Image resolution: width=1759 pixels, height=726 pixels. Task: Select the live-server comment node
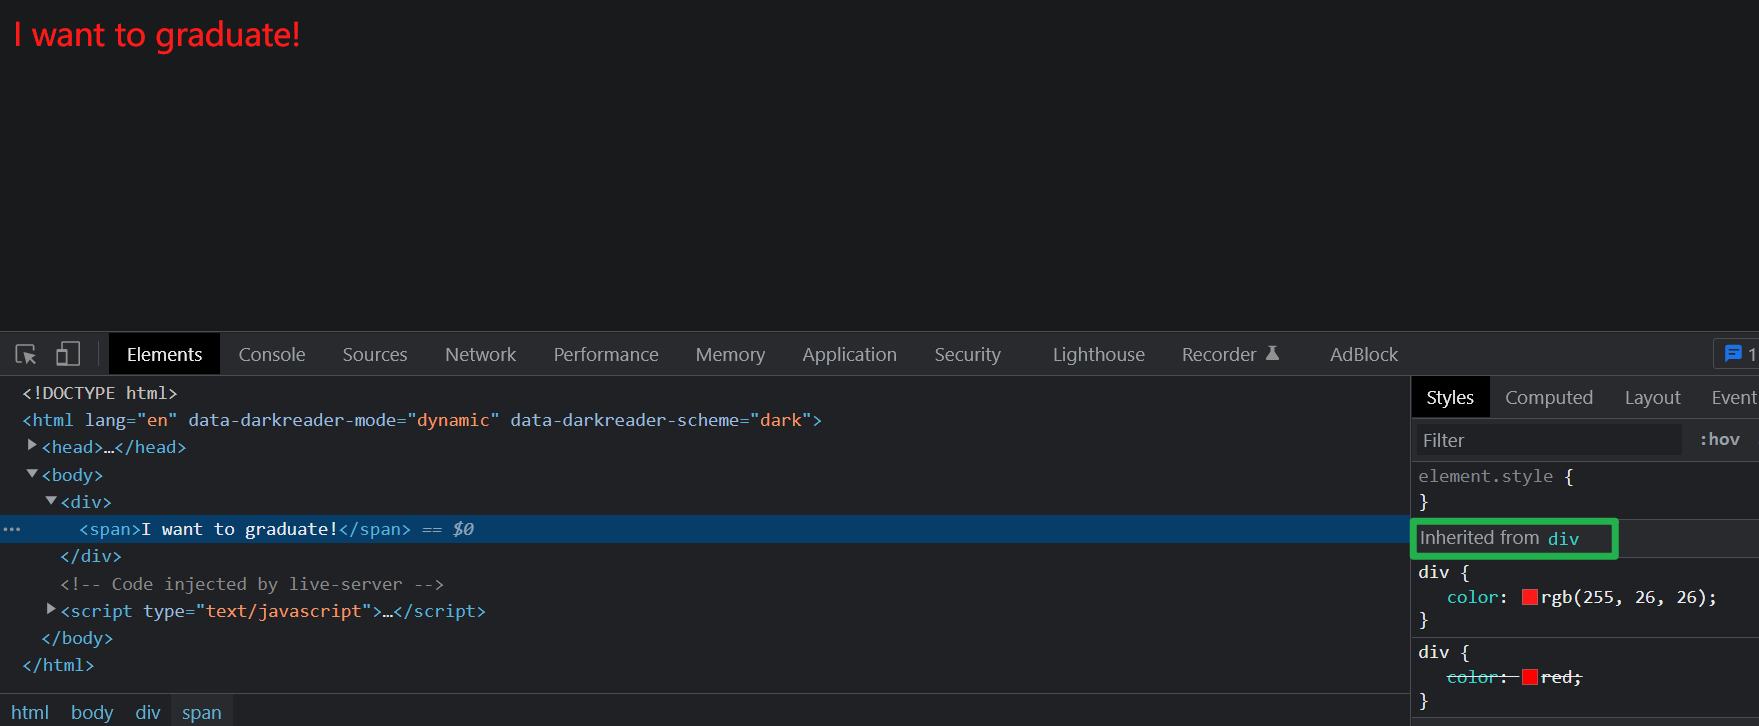(x=252, y=584)
